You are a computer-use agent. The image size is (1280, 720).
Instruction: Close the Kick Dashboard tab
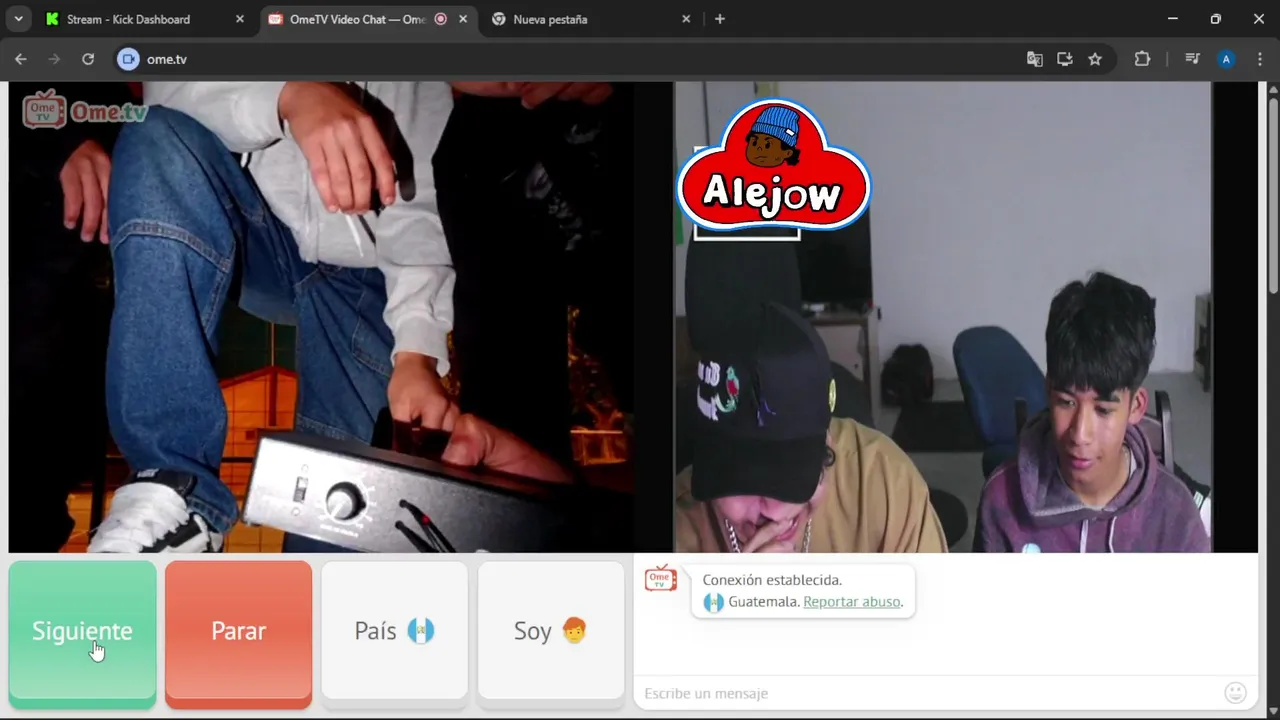pyautogui.click(x=239, y=19)
